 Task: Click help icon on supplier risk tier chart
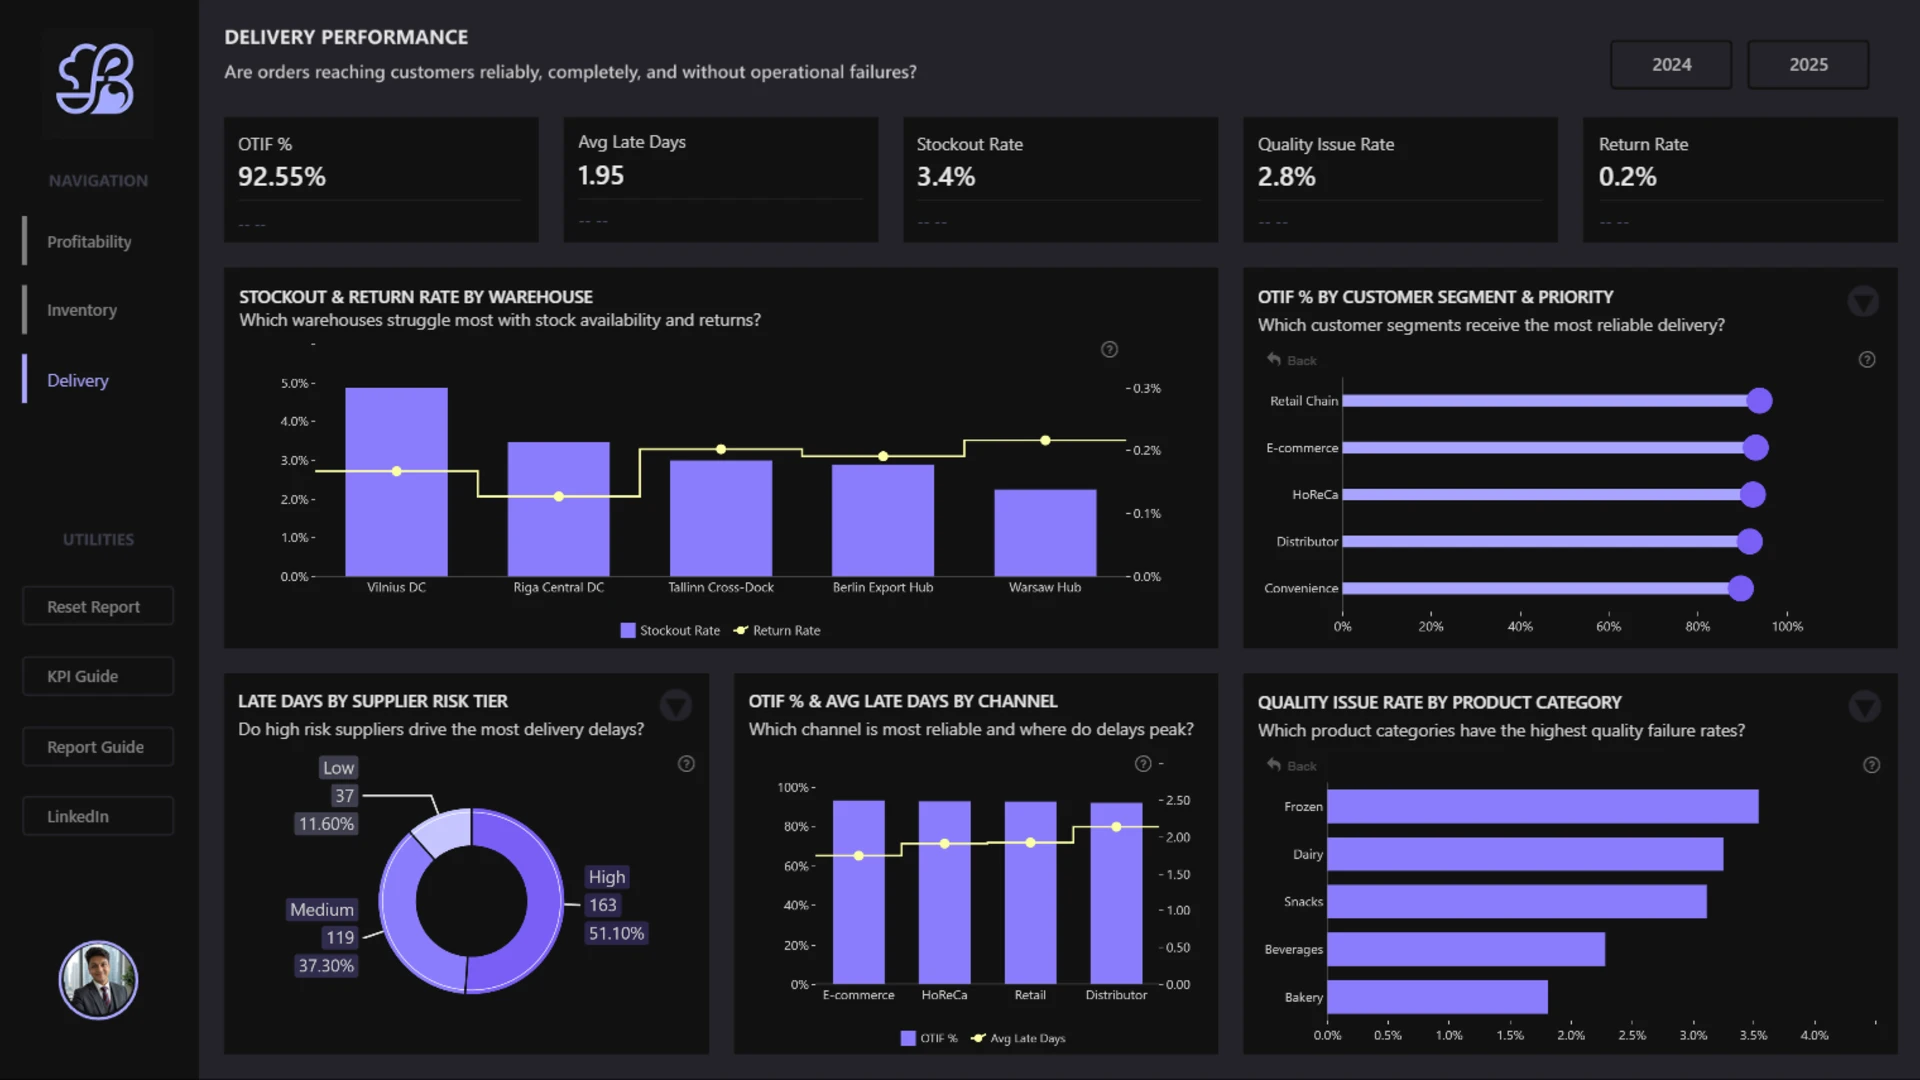pyautogui.click(x=686, y=764)
